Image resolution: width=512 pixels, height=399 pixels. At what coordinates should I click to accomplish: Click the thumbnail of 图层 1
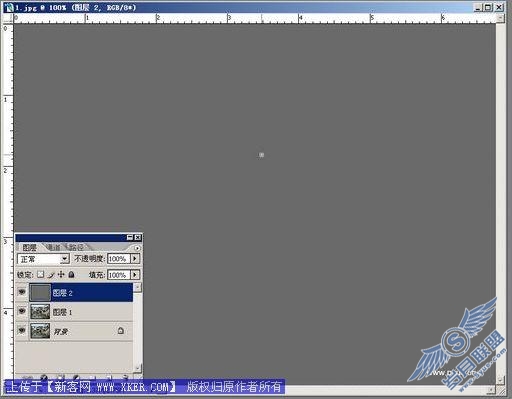[x=40, y=312]
